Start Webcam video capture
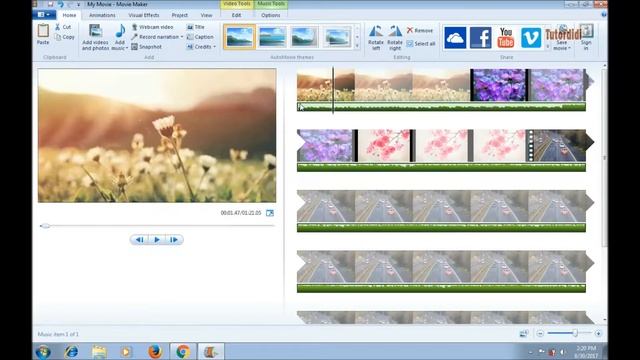The width and height of the screenshot is (640, 360). click(153, 27)
